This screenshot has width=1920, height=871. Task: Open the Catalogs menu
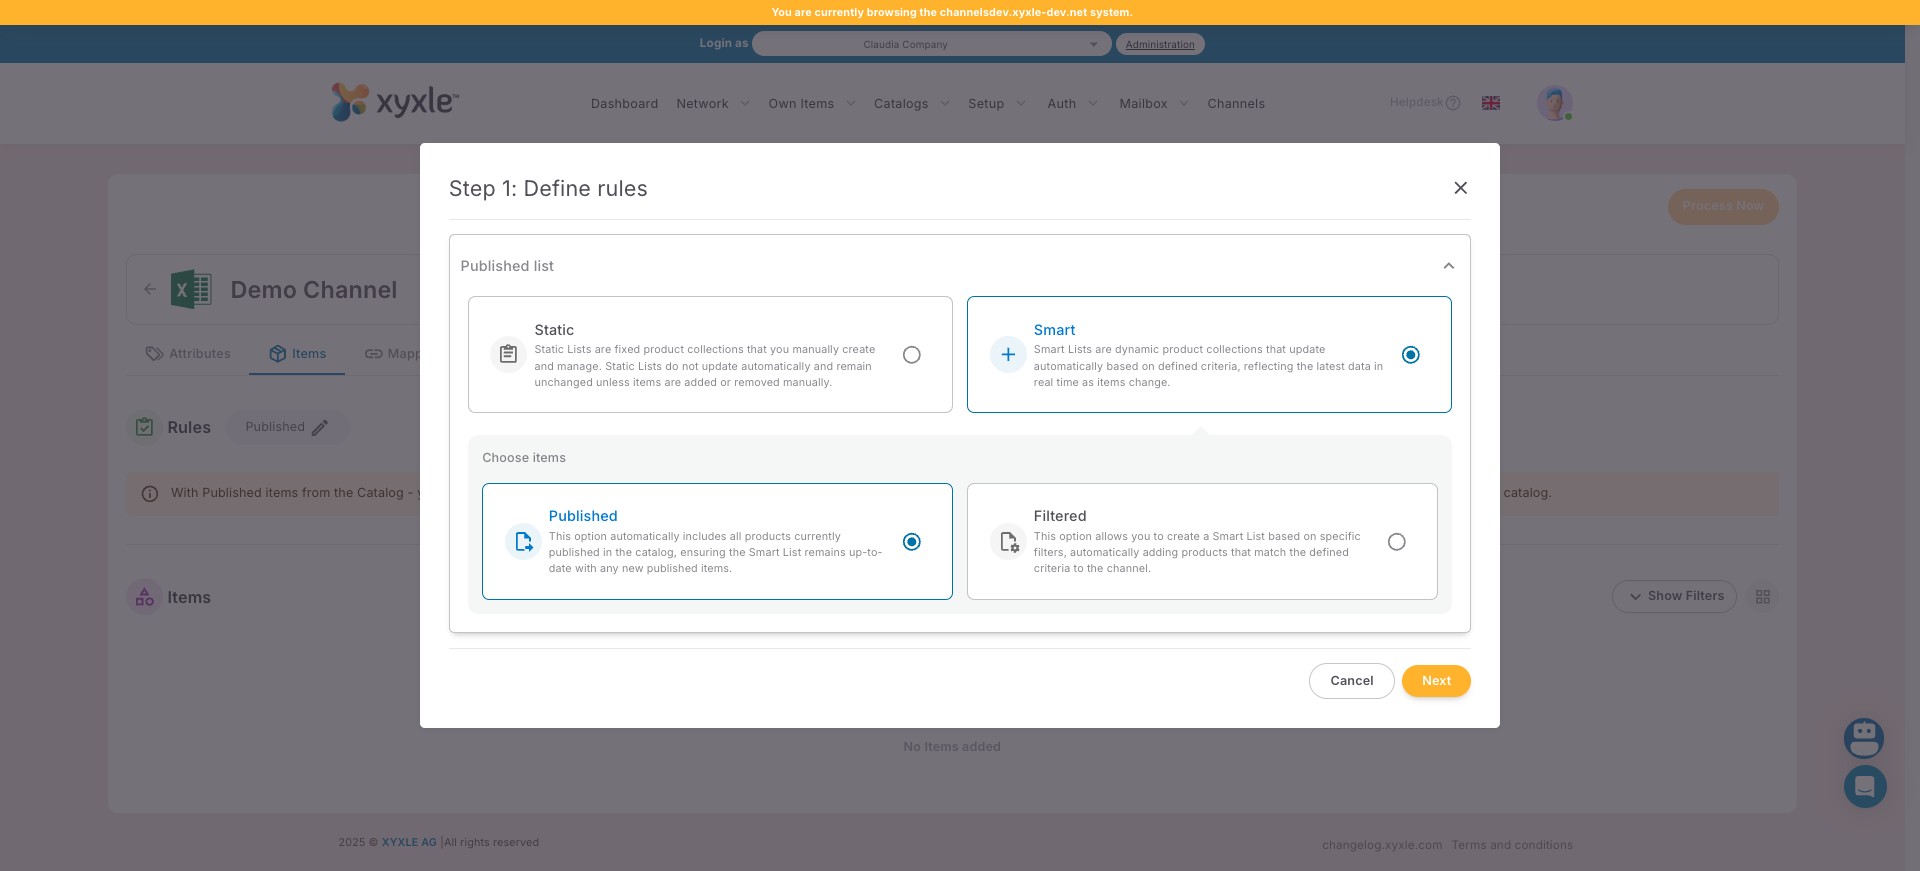(901, 104)
